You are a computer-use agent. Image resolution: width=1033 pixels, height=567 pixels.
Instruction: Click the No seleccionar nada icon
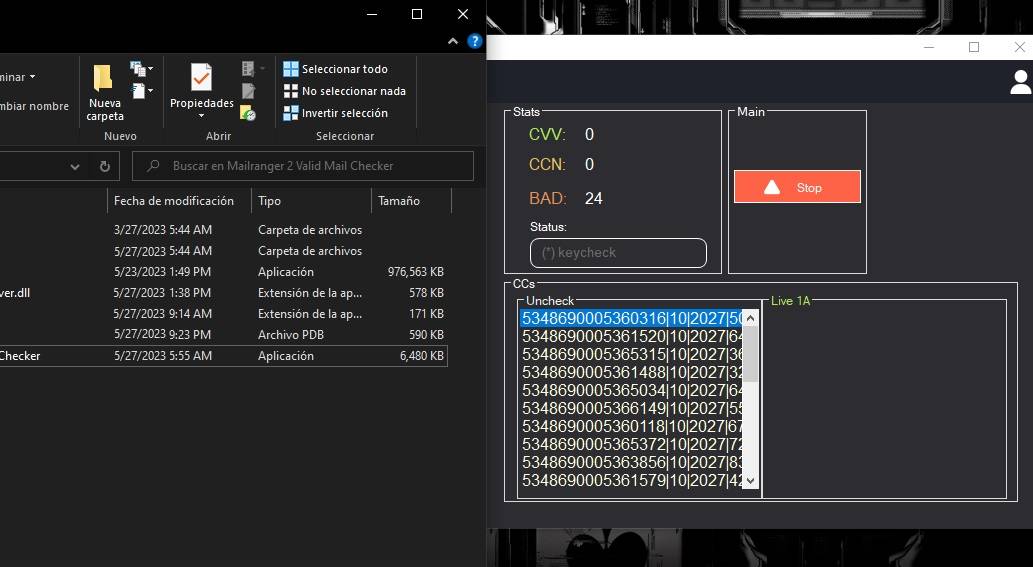[291, 91]
